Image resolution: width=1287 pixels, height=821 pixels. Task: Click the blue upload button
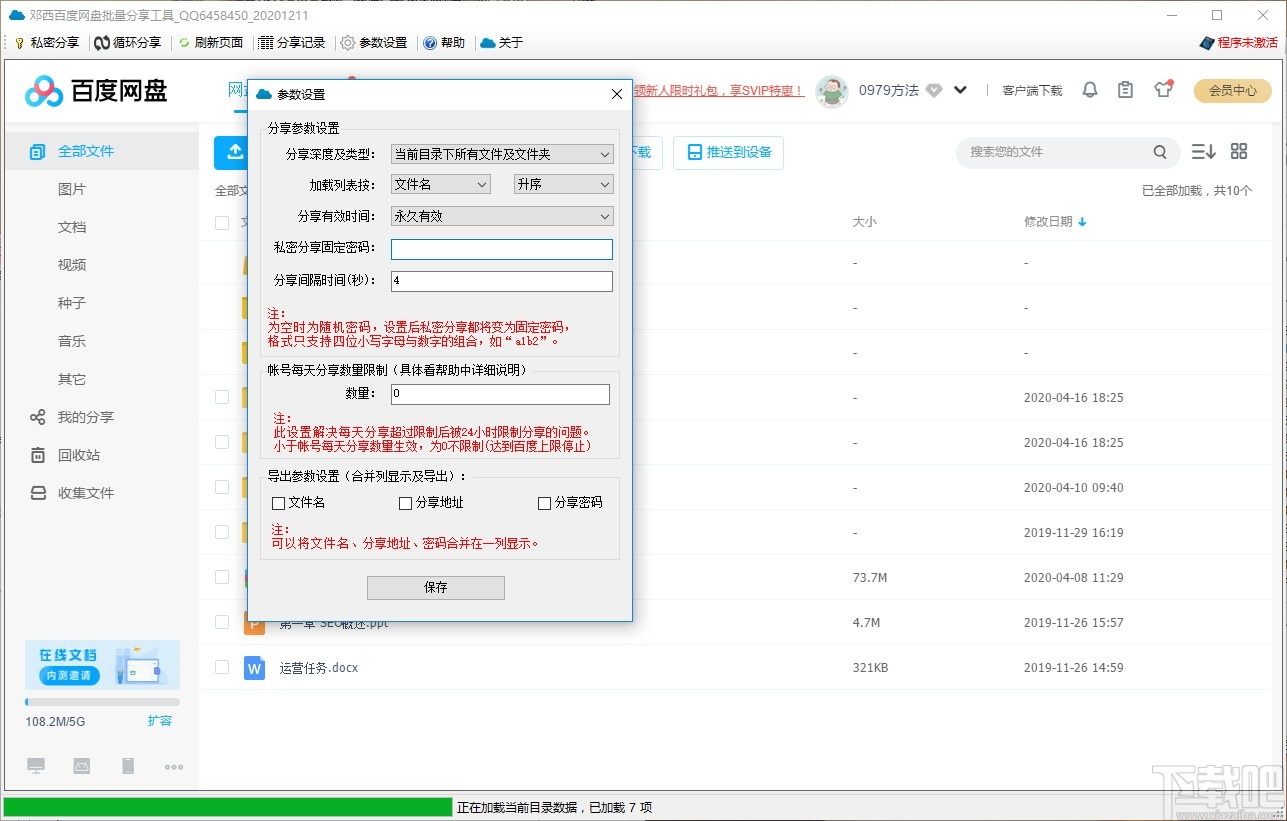[231, 152]
